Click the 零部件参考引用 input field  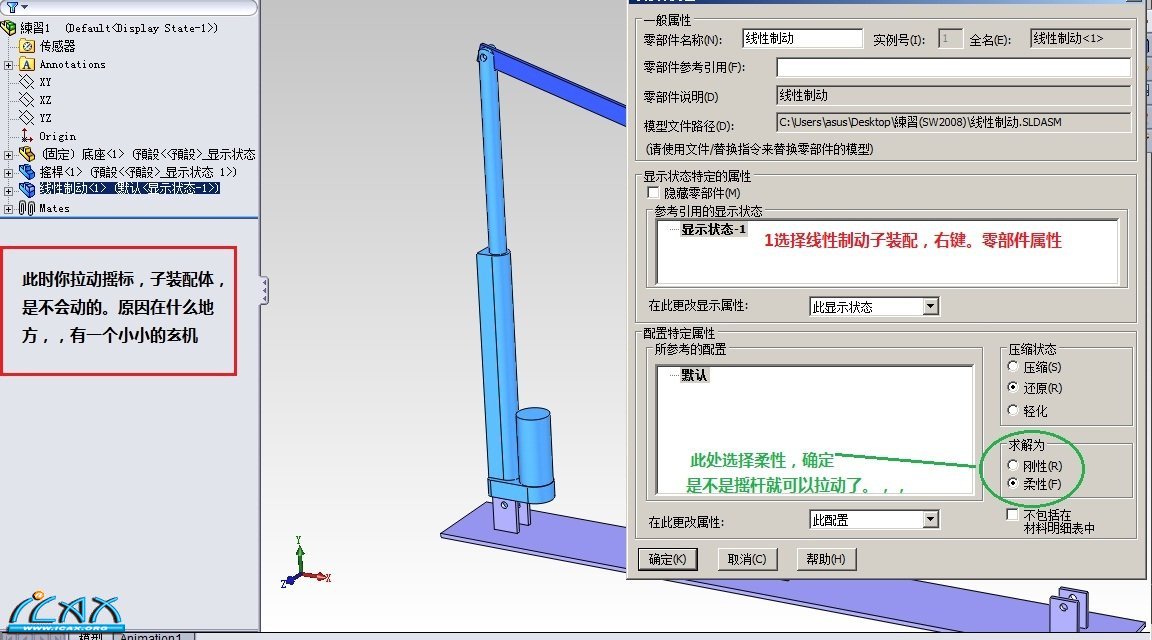coord(954,67)
